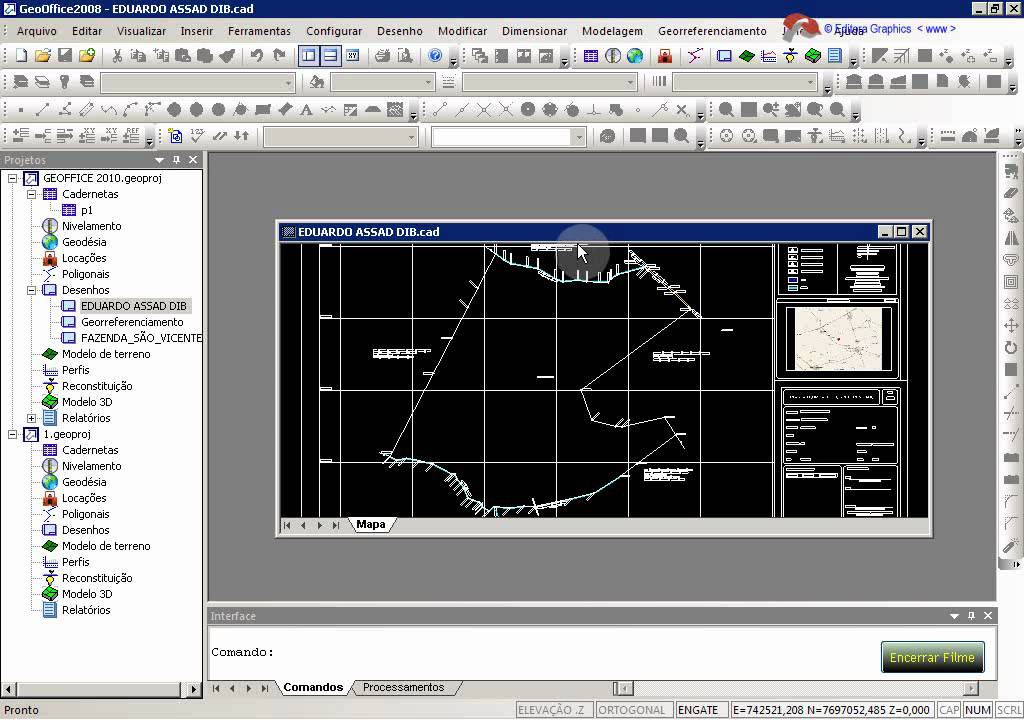Toggle the Interface bottom panel button
This screenshot has width=1024, height=720.
click(x=331, y=56)
